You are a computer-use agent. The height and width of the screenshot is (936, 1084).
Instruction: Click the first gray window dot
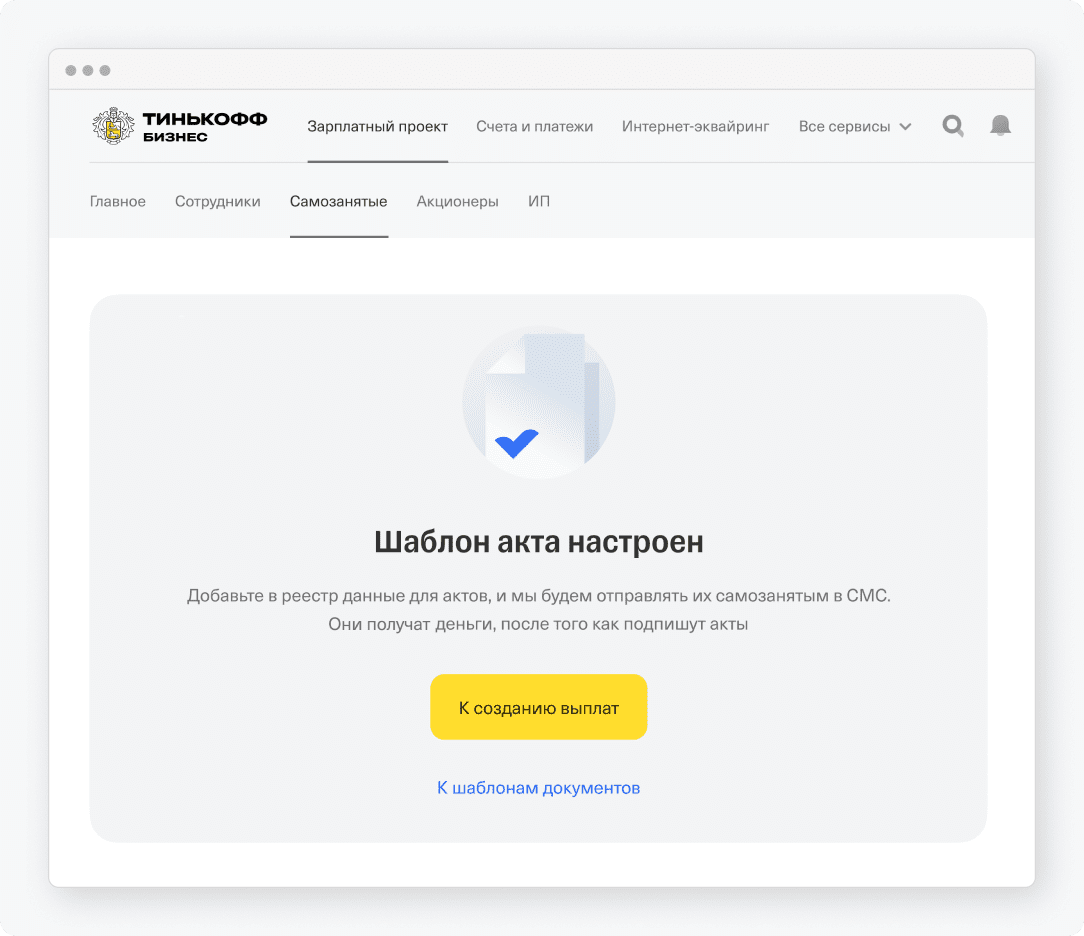pyautogui.click(x=71, y=71)
